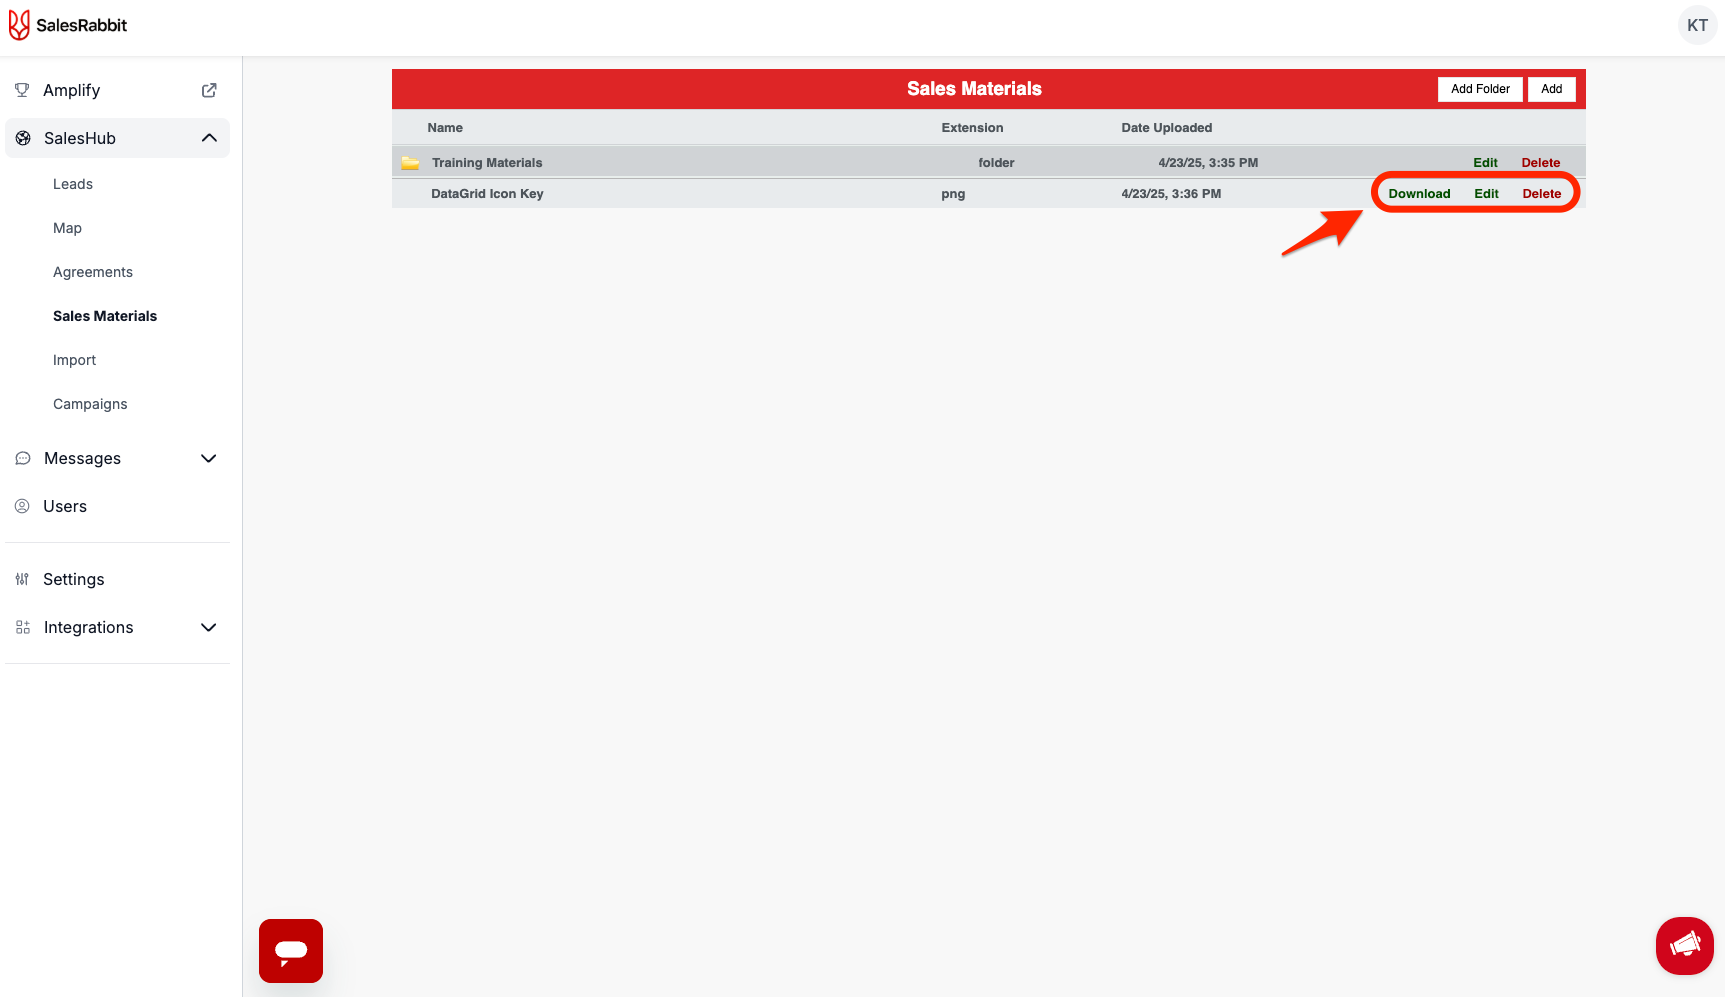Open Settings from the sidebar

coord(74,579)
